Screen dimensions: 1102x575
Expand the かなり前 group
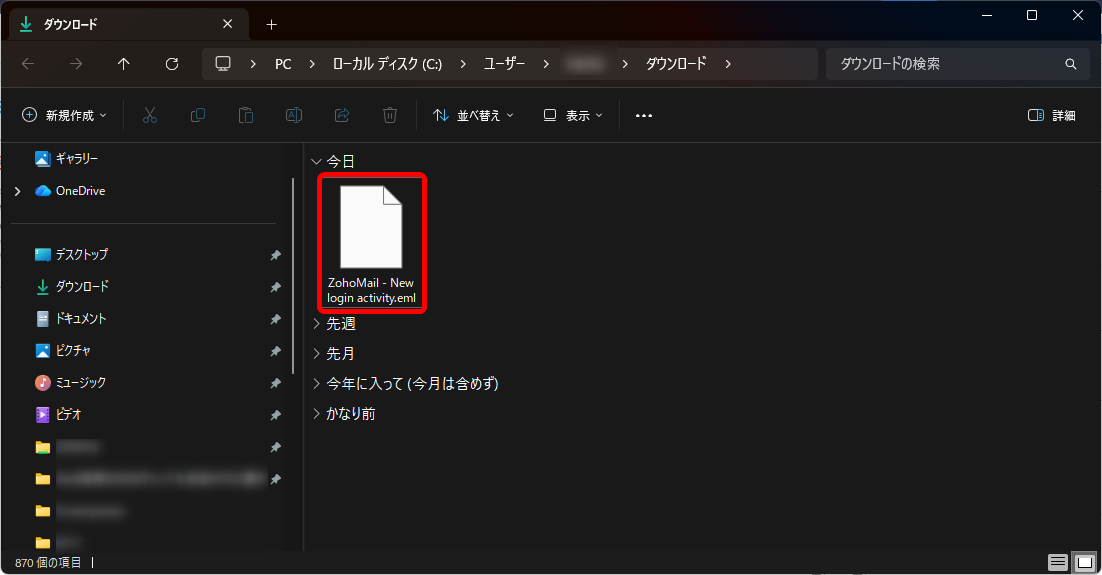coord(316,414)
